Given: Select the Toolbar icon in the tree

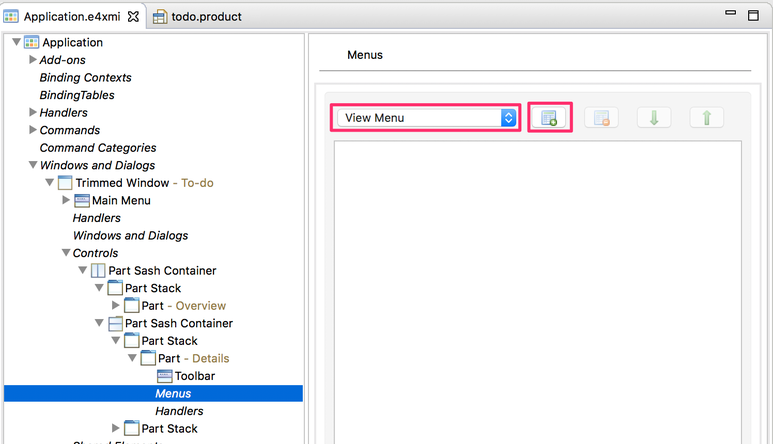Looking at the screenshot, I should [x=165, y=376].
